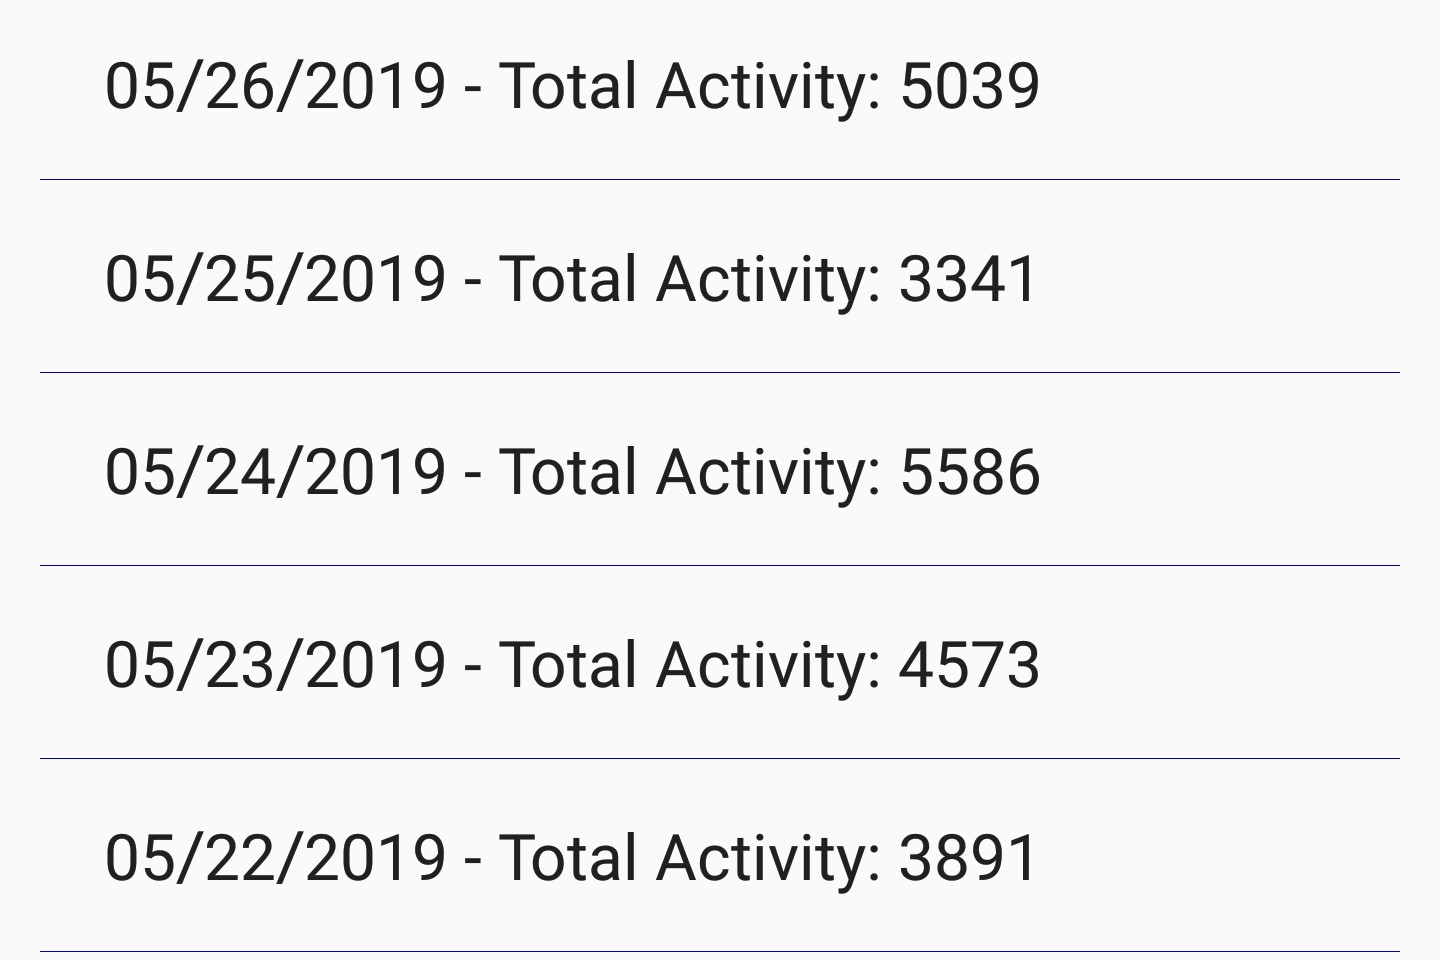Viewport: 1440px width, 960px height.
Task: Click the date text 05/26/2019
Action: tap(275, 86)
